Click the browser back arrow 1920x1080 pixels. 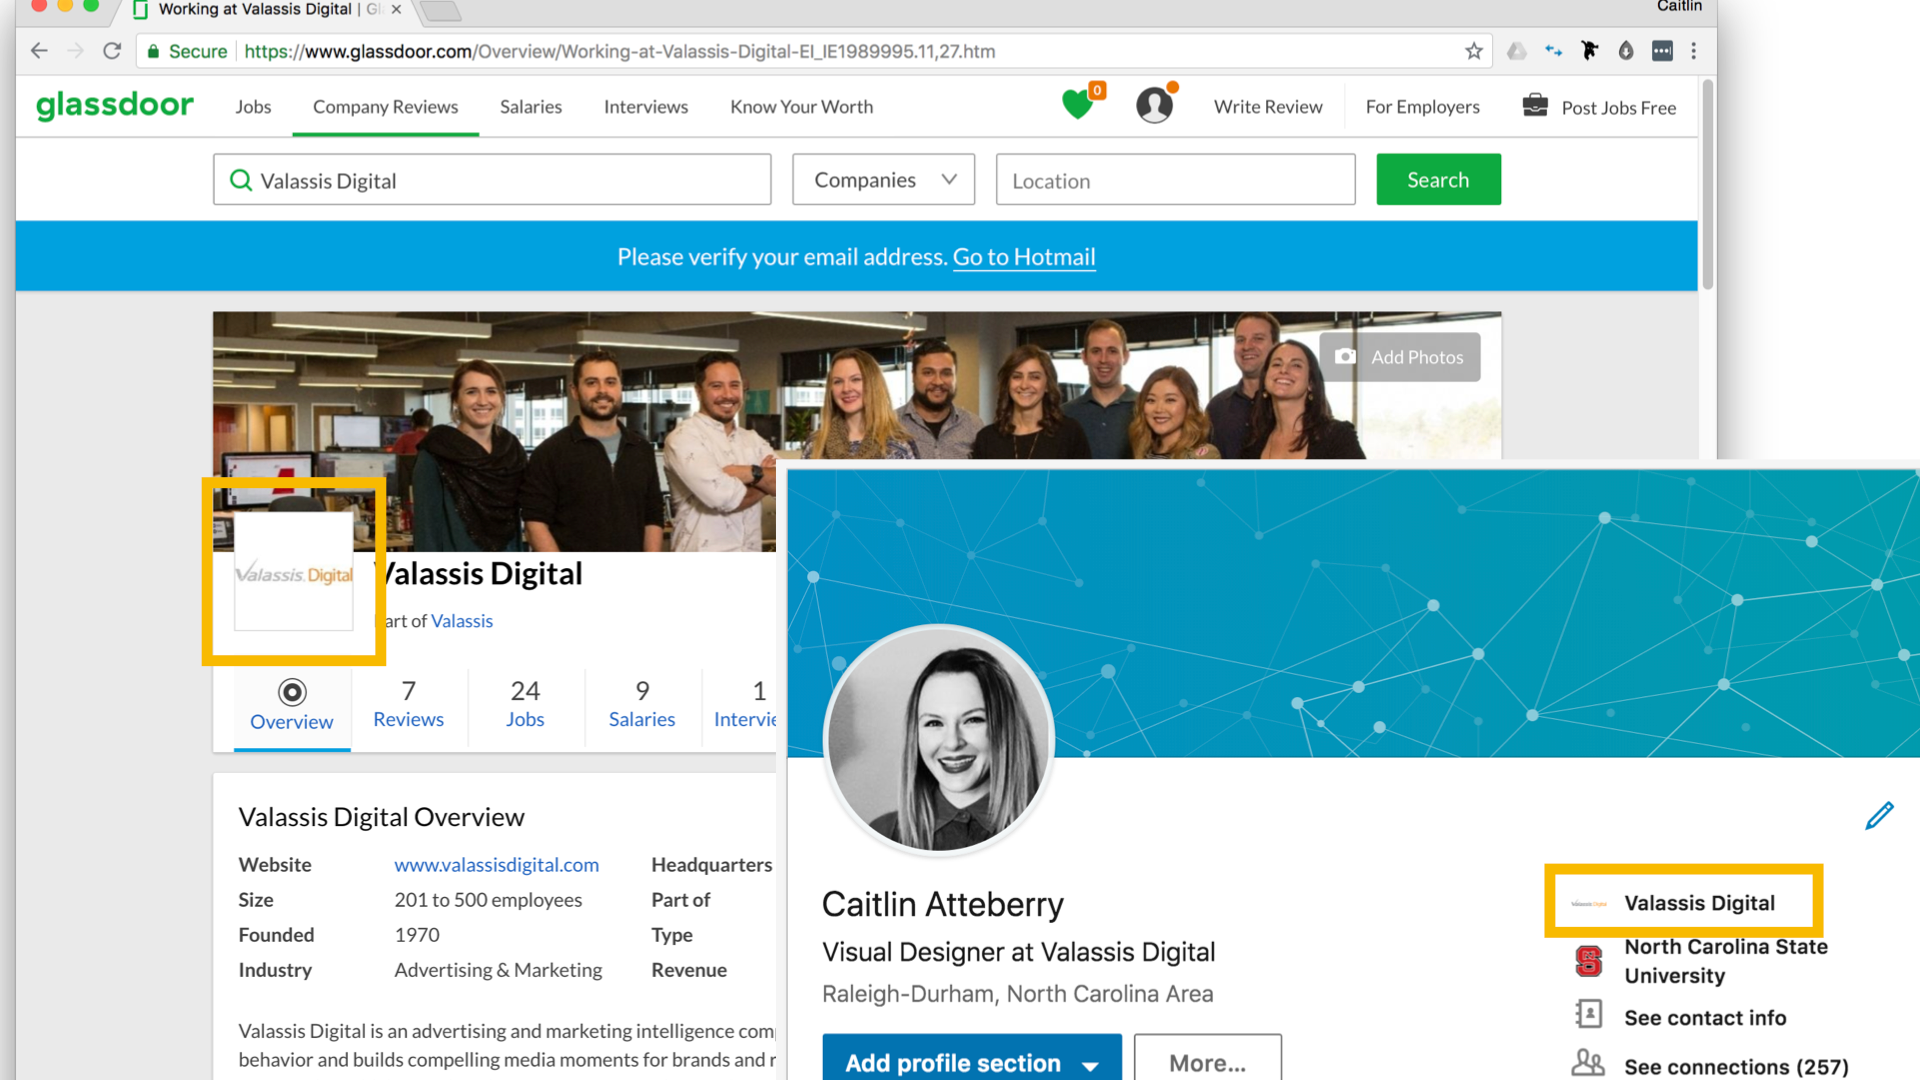coord(39,51)
